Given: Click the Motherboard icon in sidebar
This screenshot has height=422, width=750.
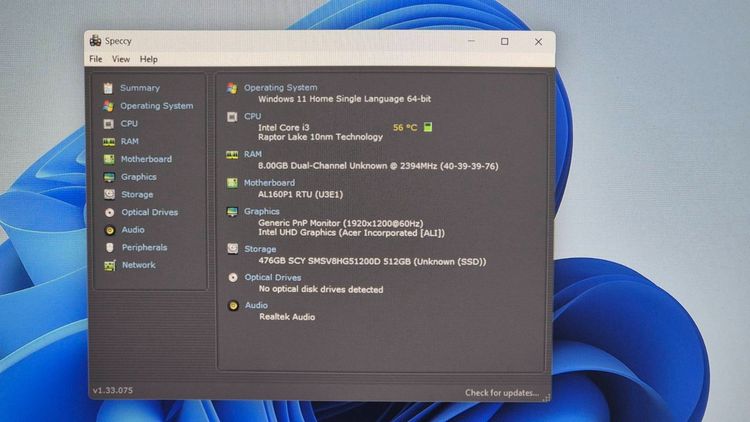Looking at the screenshot, I should tap(110, 159).
